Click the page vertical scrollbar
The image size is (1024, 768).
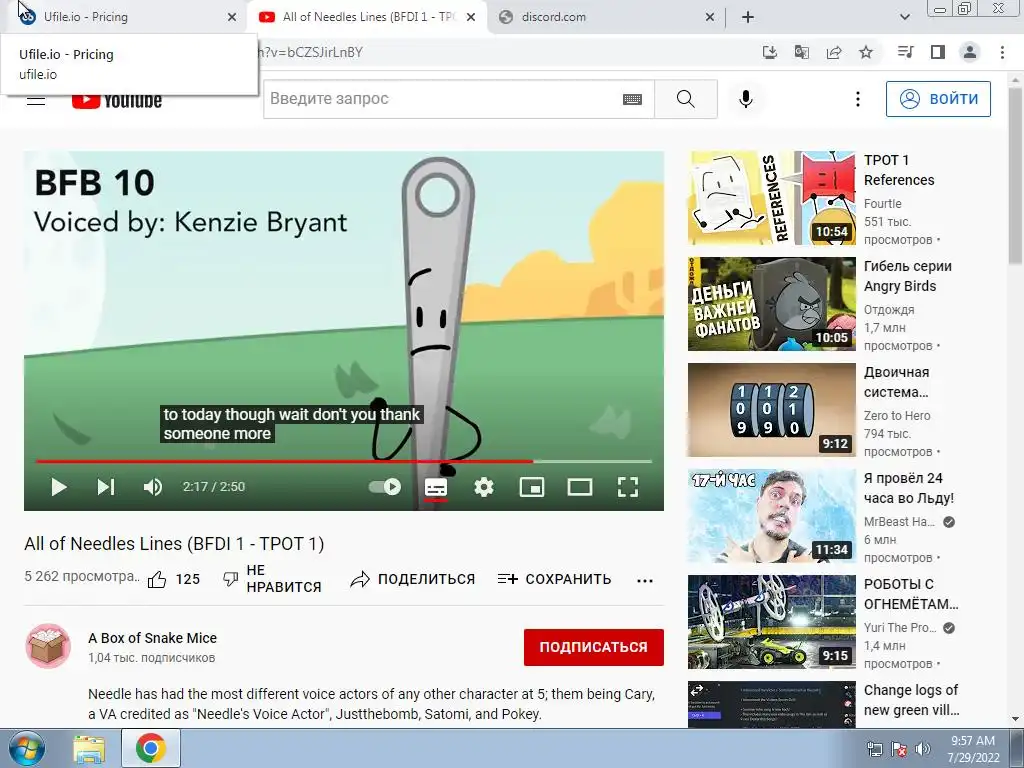tap(1015, 176)
